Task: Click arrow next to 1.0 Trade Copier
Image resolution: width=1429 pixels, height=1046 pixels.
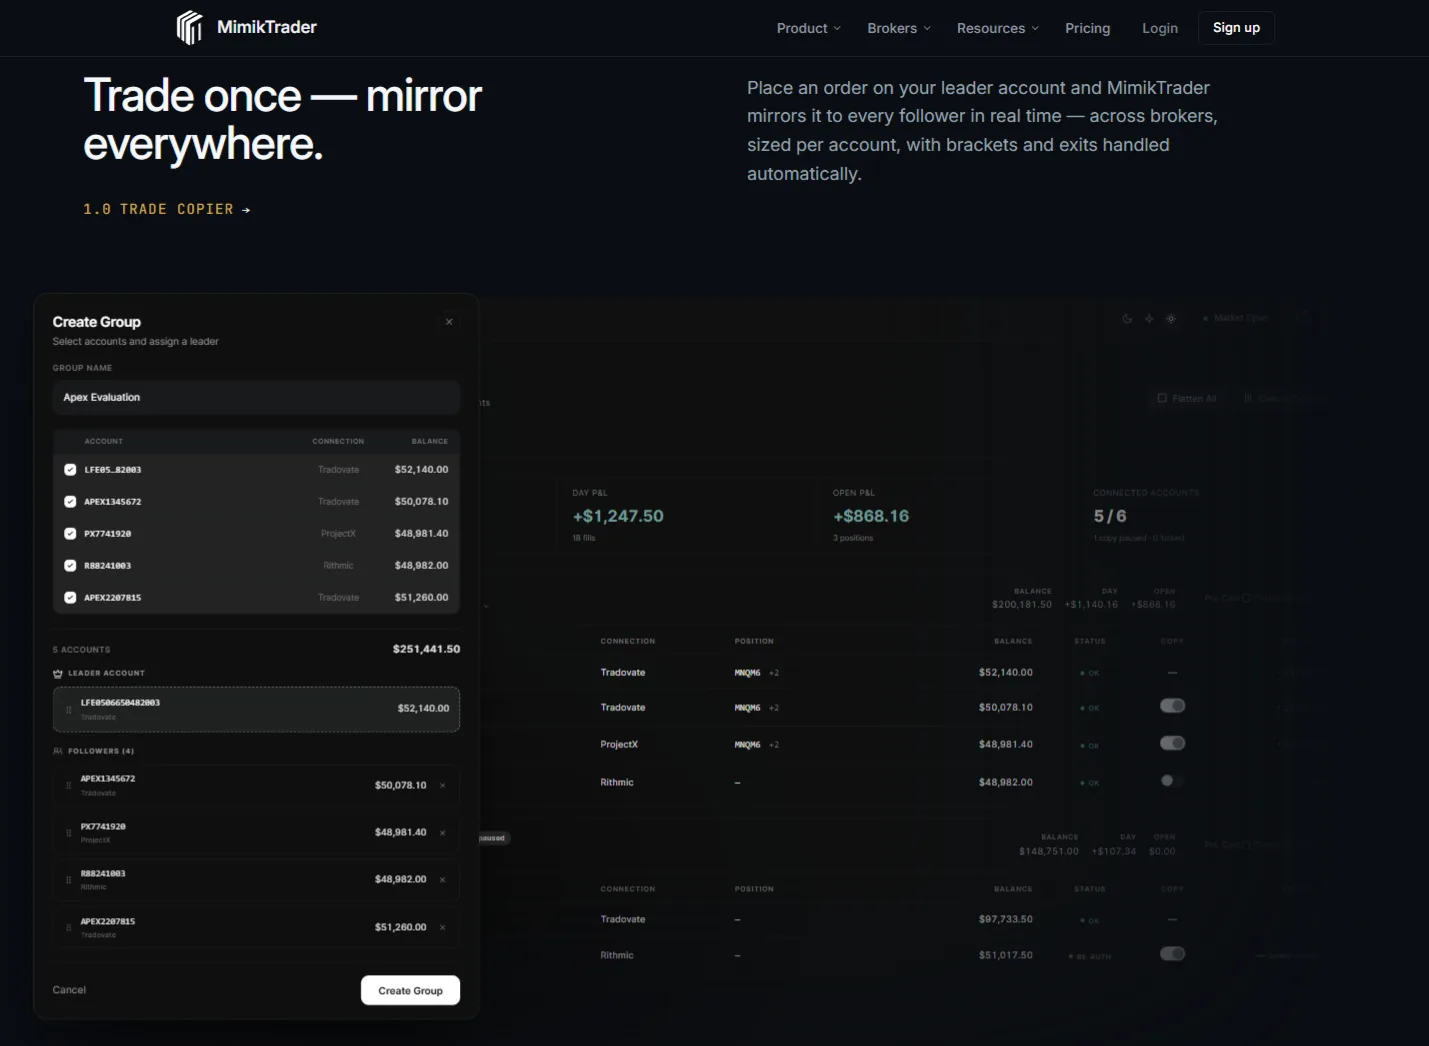Action: click(x=246, y=210)
